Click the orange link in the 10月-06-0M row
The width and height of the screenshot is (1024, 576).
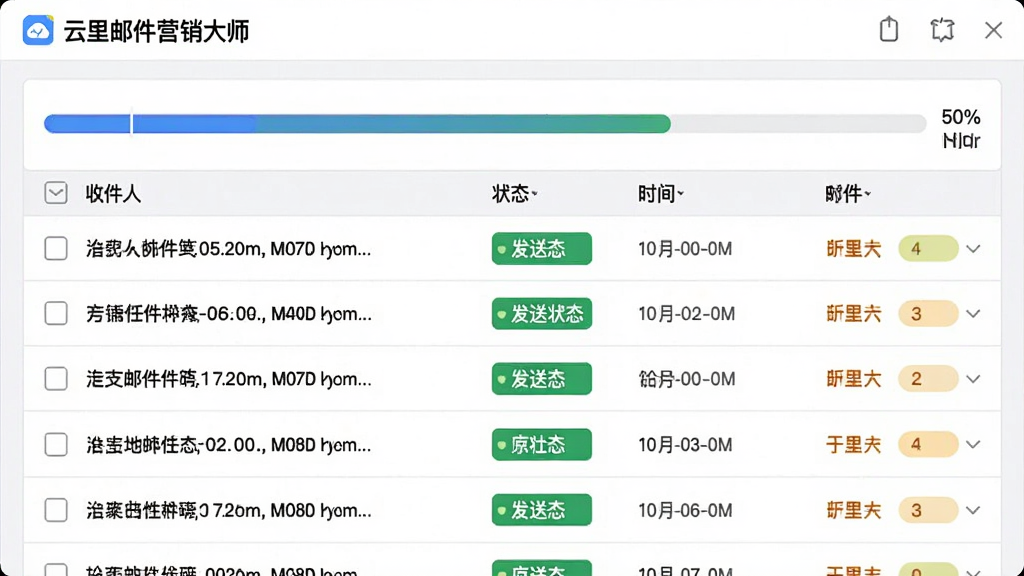point(854,510)
